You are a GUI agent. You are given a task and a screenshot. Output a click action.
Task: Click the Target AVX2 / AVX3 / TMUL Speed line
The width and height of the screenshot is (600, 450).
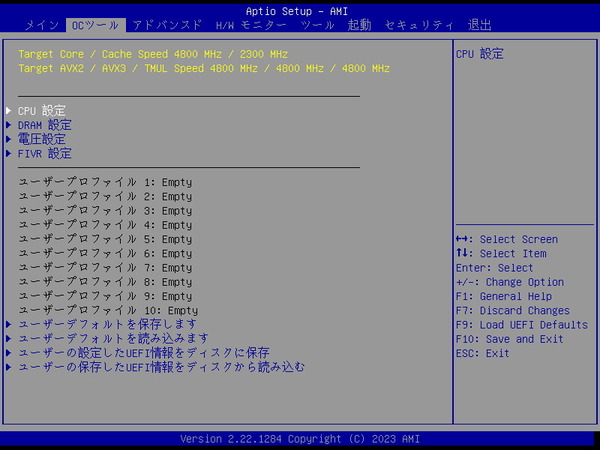click(x=204, y=68)
